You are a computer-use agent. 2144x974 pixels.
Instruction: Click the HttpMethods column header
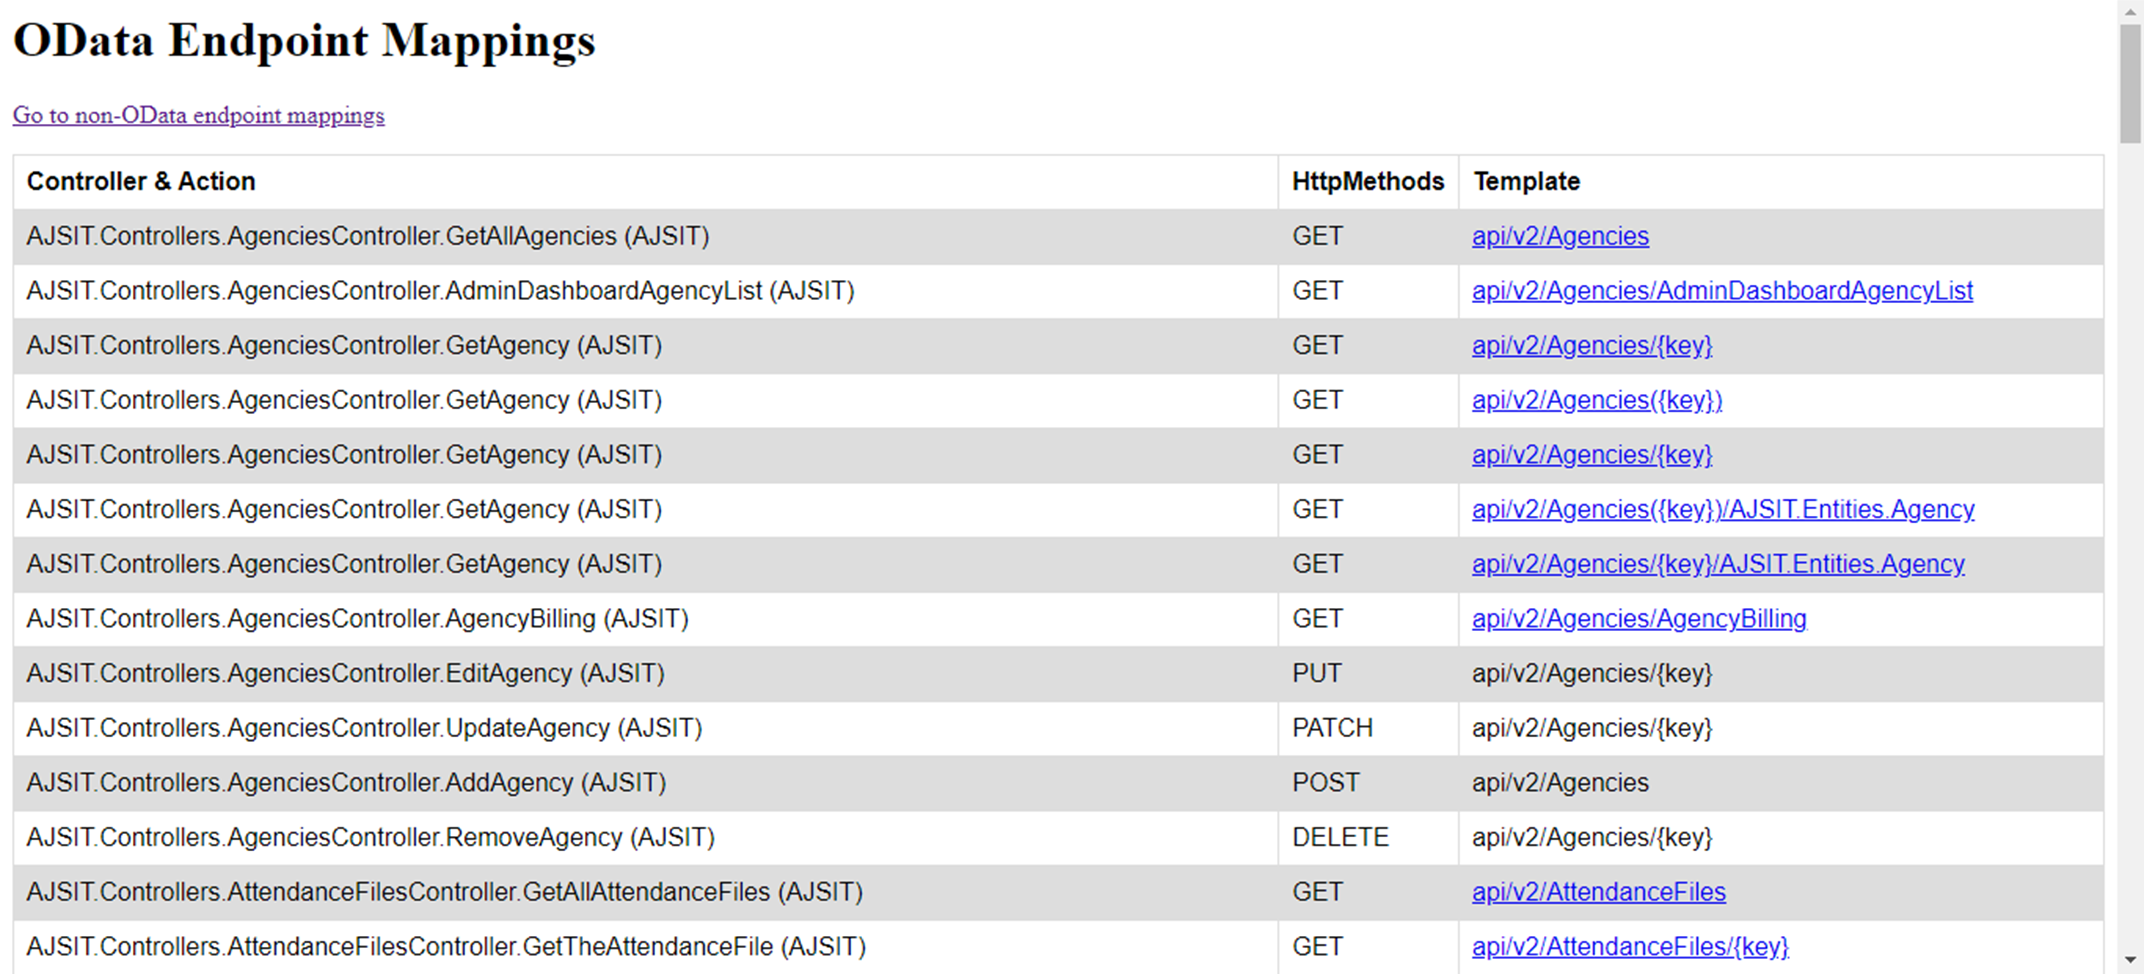[1367, 181]
